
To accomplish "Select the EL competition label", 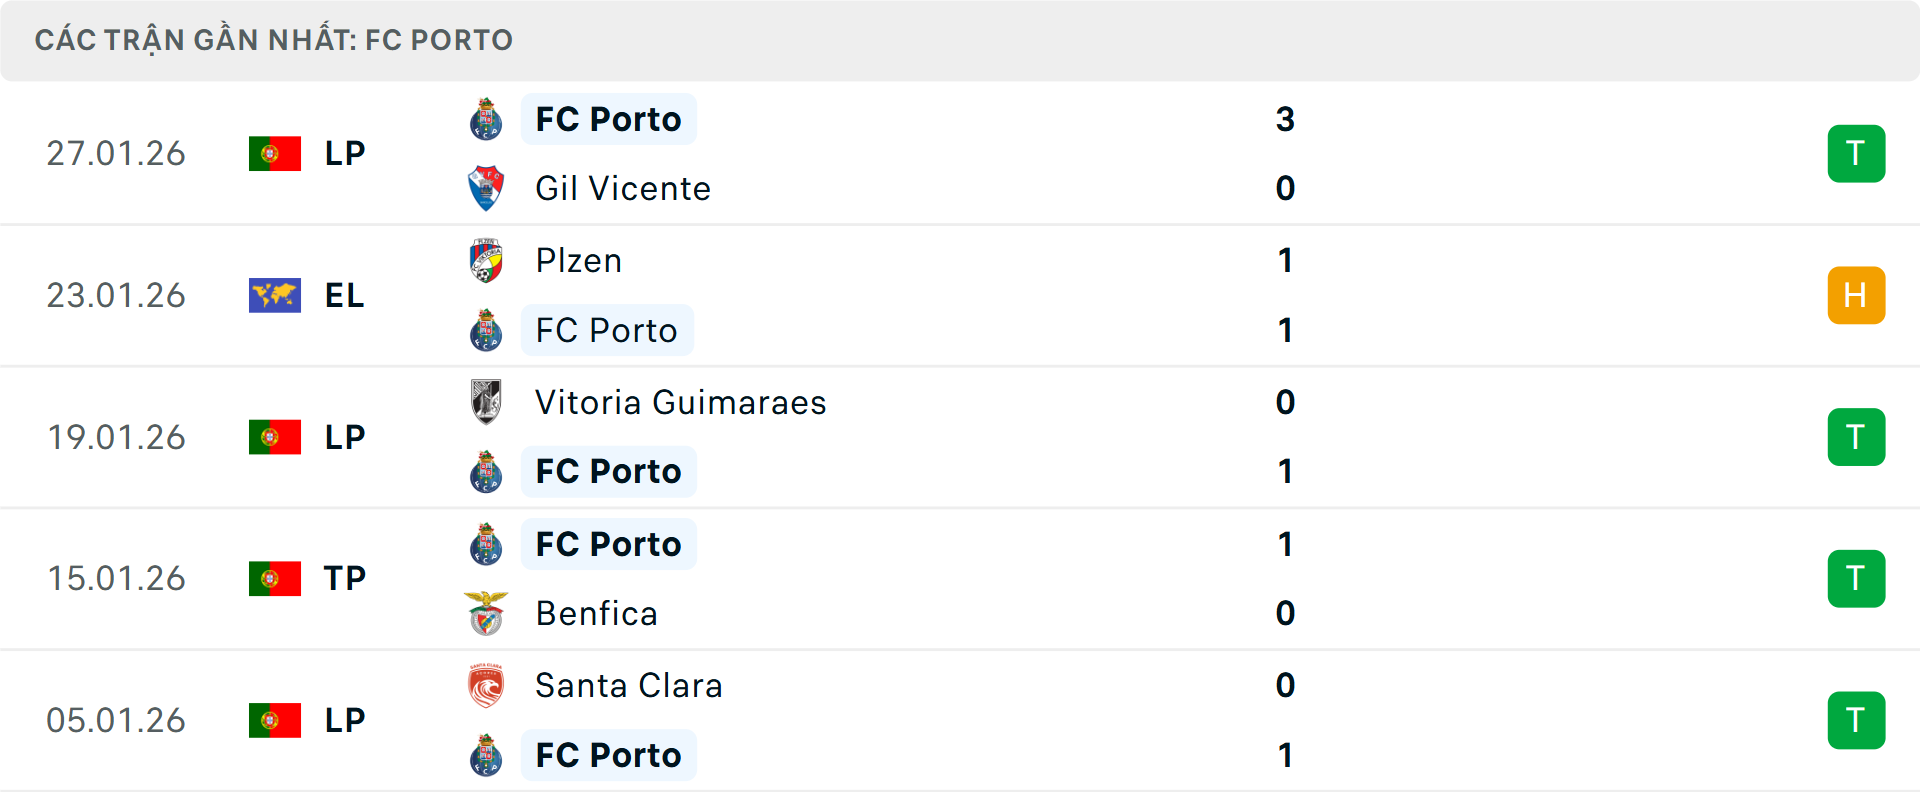I will click(x=344, y=295).
